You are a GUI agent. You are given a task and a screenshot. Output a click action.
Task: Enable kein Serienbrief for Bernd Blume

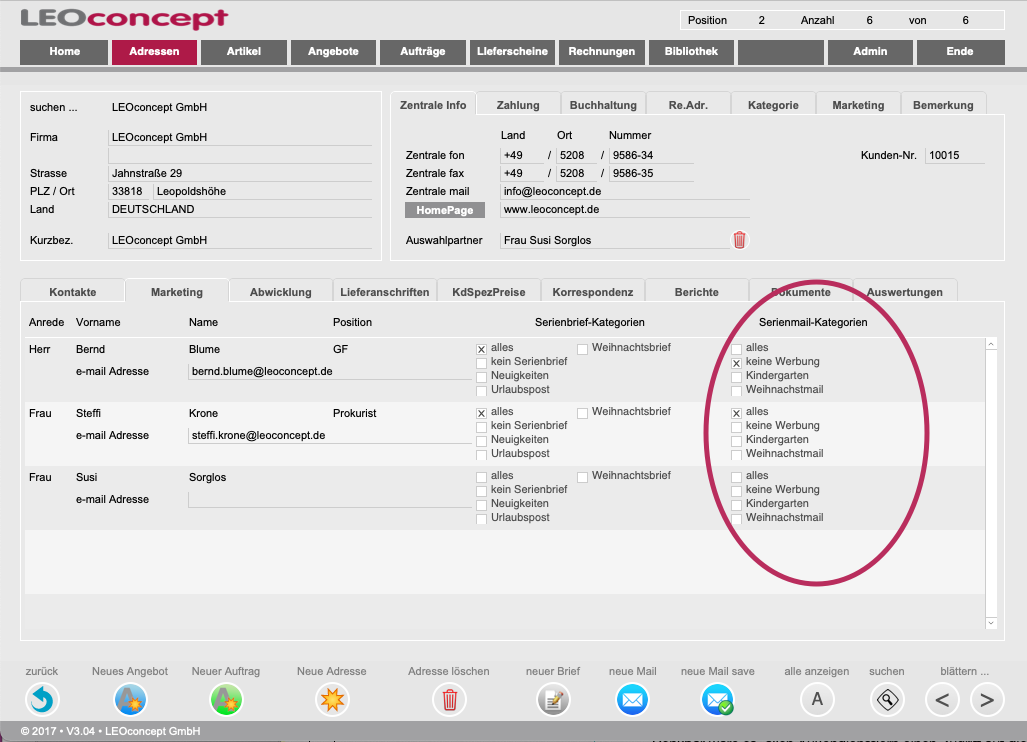coord(481,363)
